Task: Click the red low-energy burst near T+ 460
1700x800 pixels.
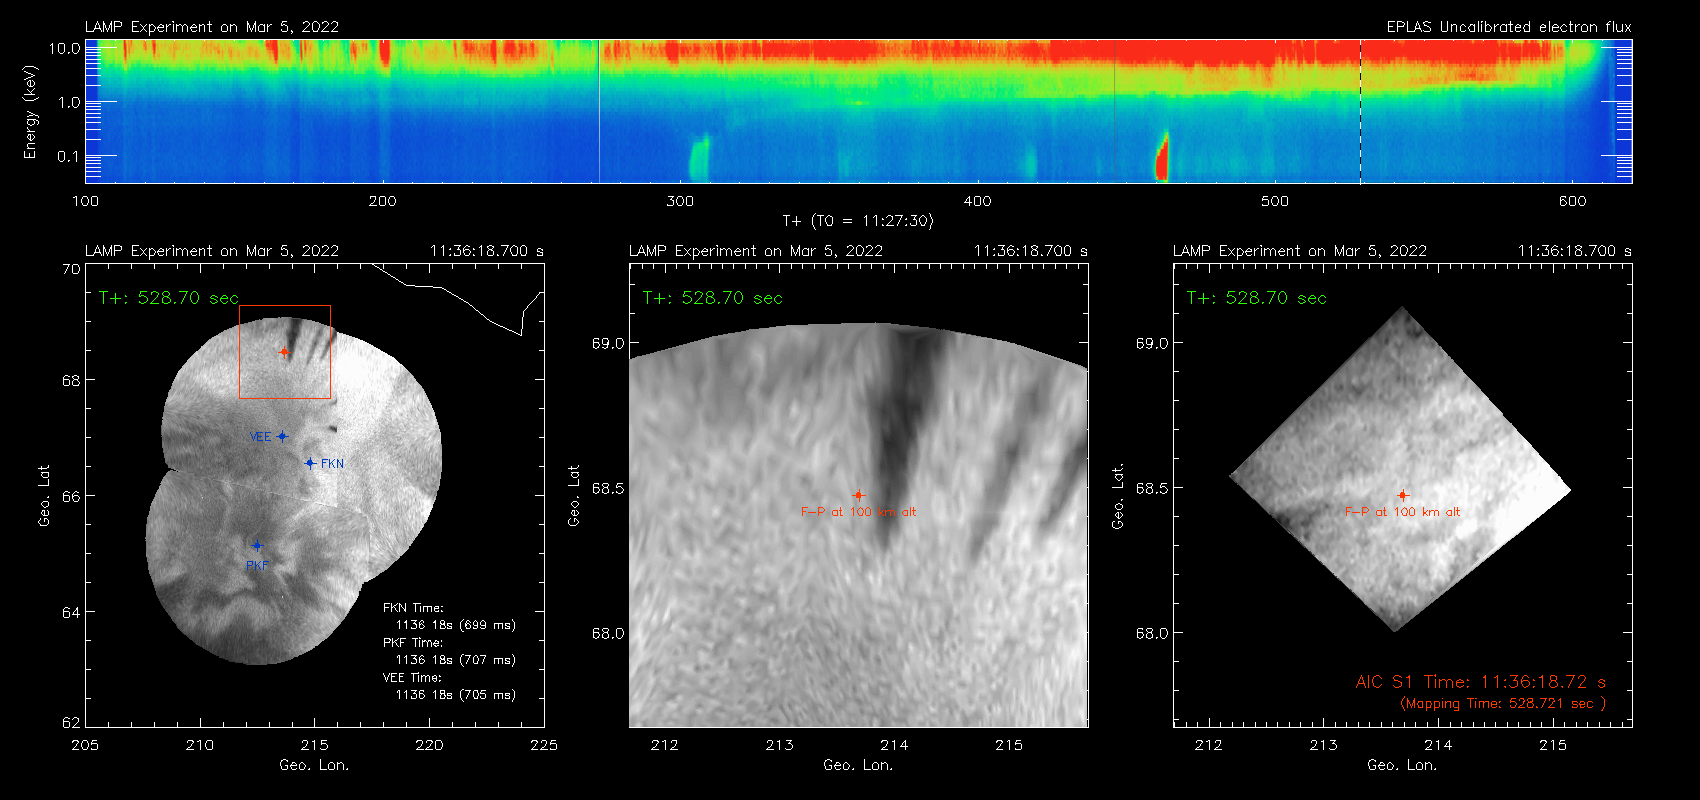Action: pos(1162,156)
